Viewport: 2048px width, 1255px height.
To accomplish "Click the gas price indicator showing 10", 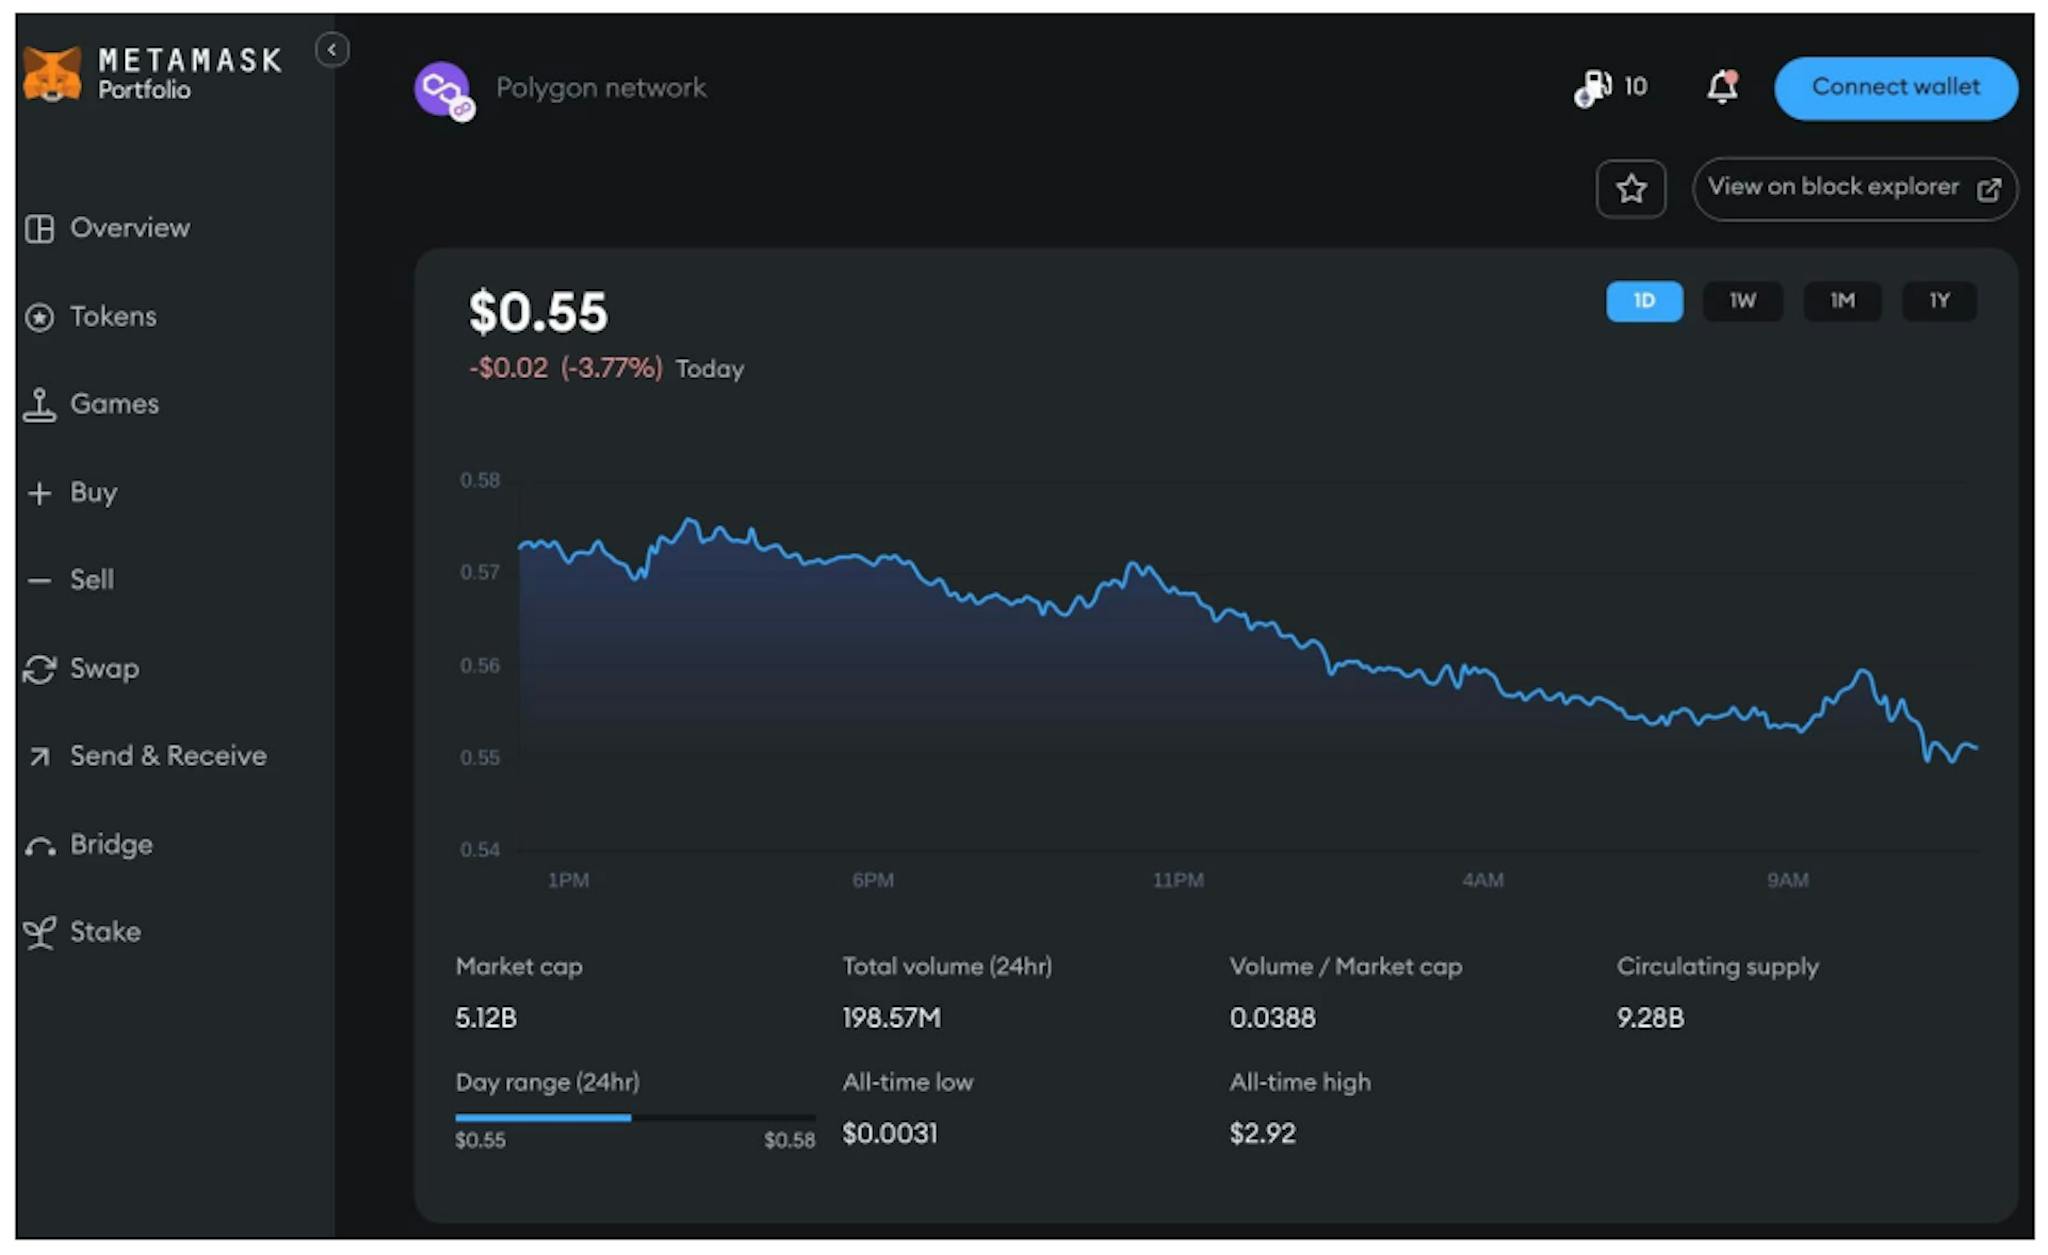I will pos(1610,87).
